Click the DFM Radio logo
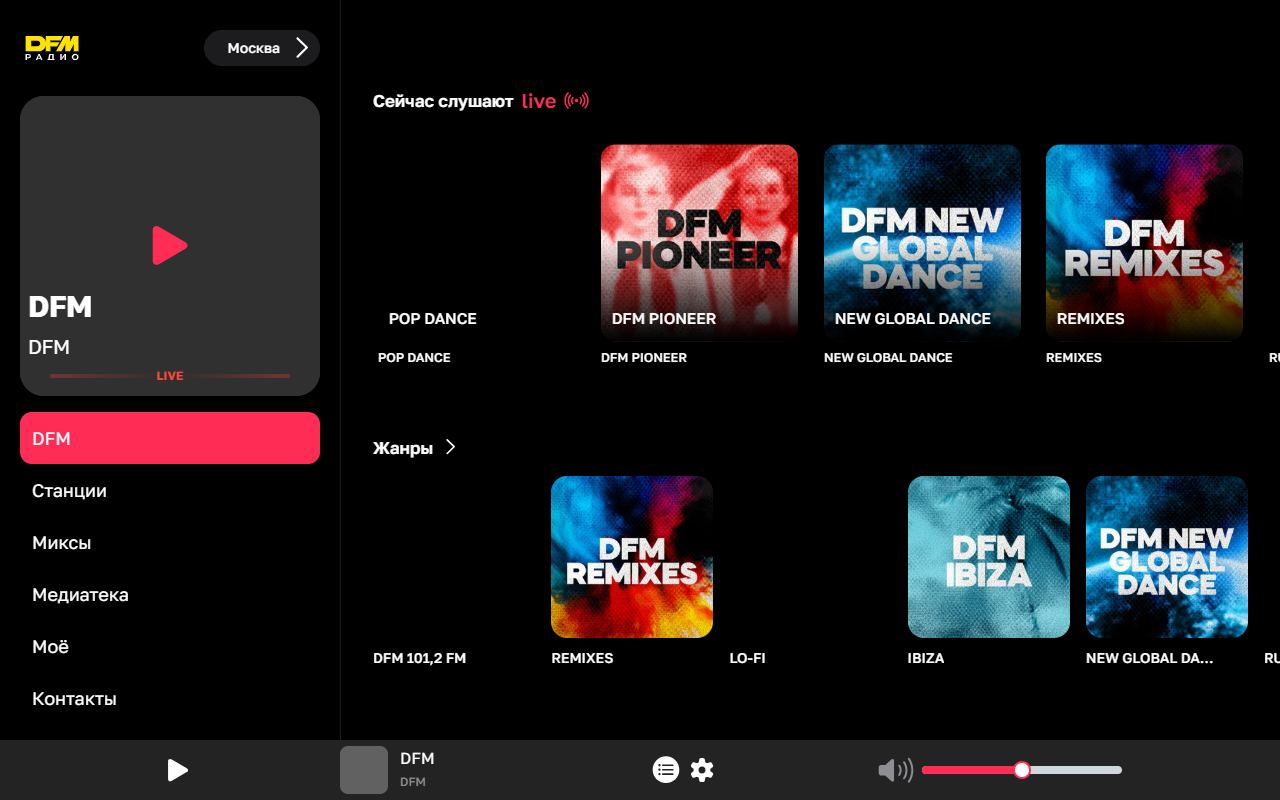Image resolution: width=1280 pixels, height=800 pixels. (52, 48)
